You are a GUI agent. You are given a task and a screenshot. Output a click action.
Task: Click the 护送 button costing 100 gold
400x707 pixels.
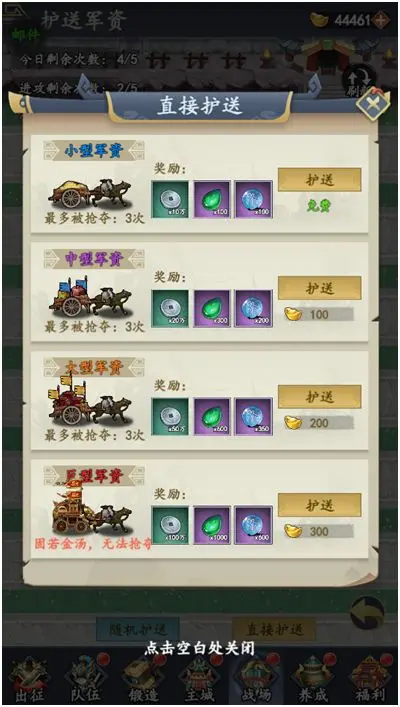(319, 288)
